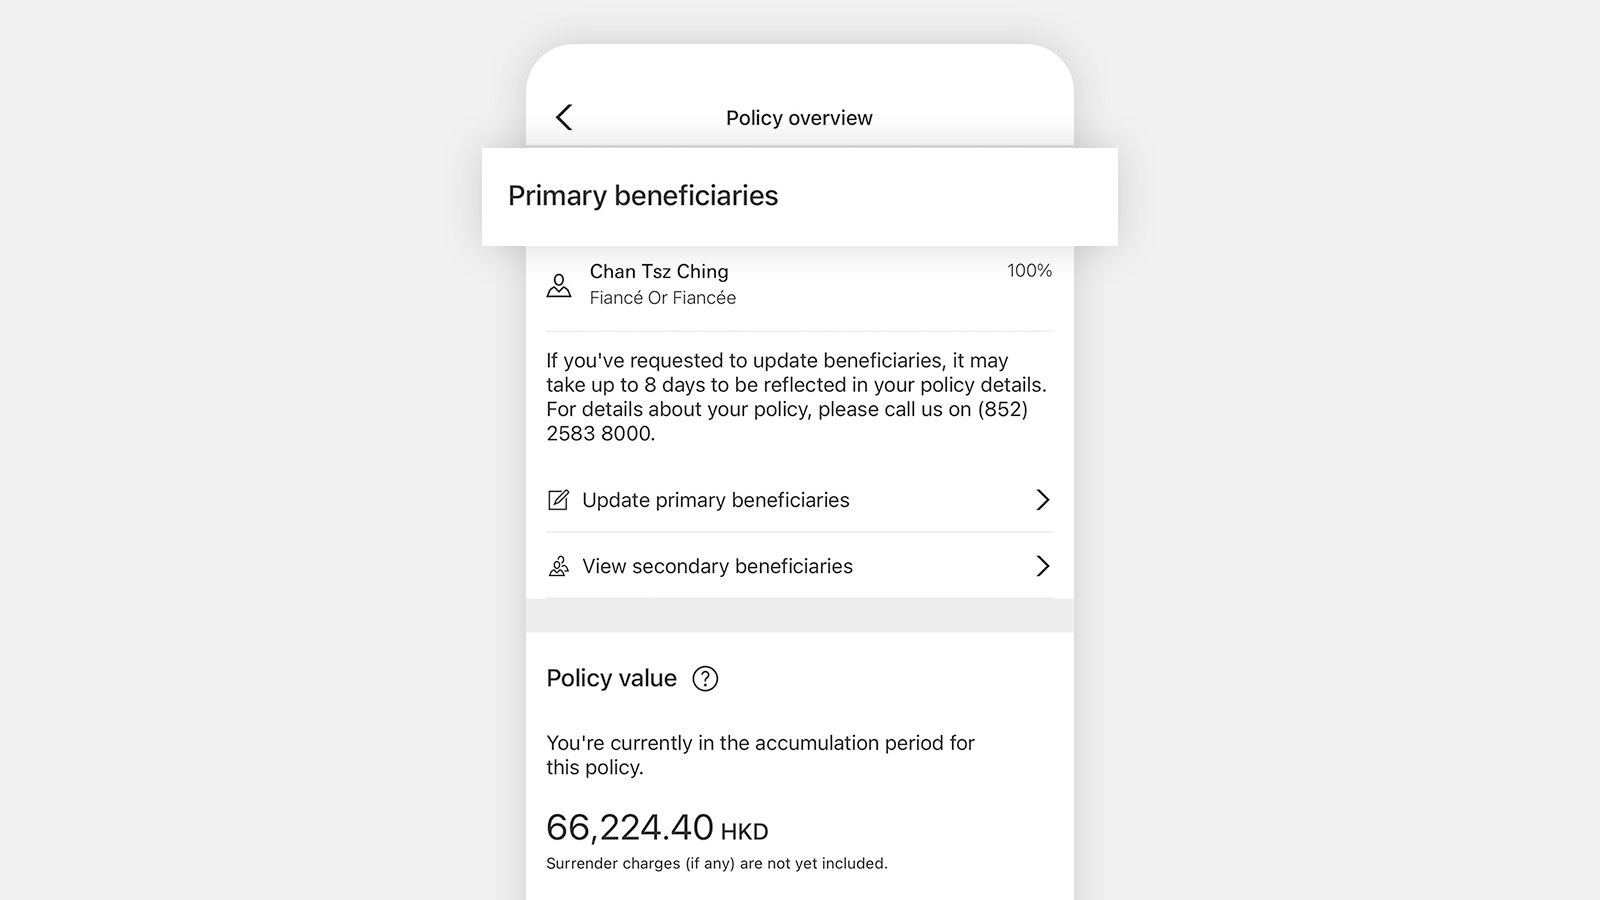Click the accumulation period message
This screenshot has width=1600, height=900.
tap(760, 755)
